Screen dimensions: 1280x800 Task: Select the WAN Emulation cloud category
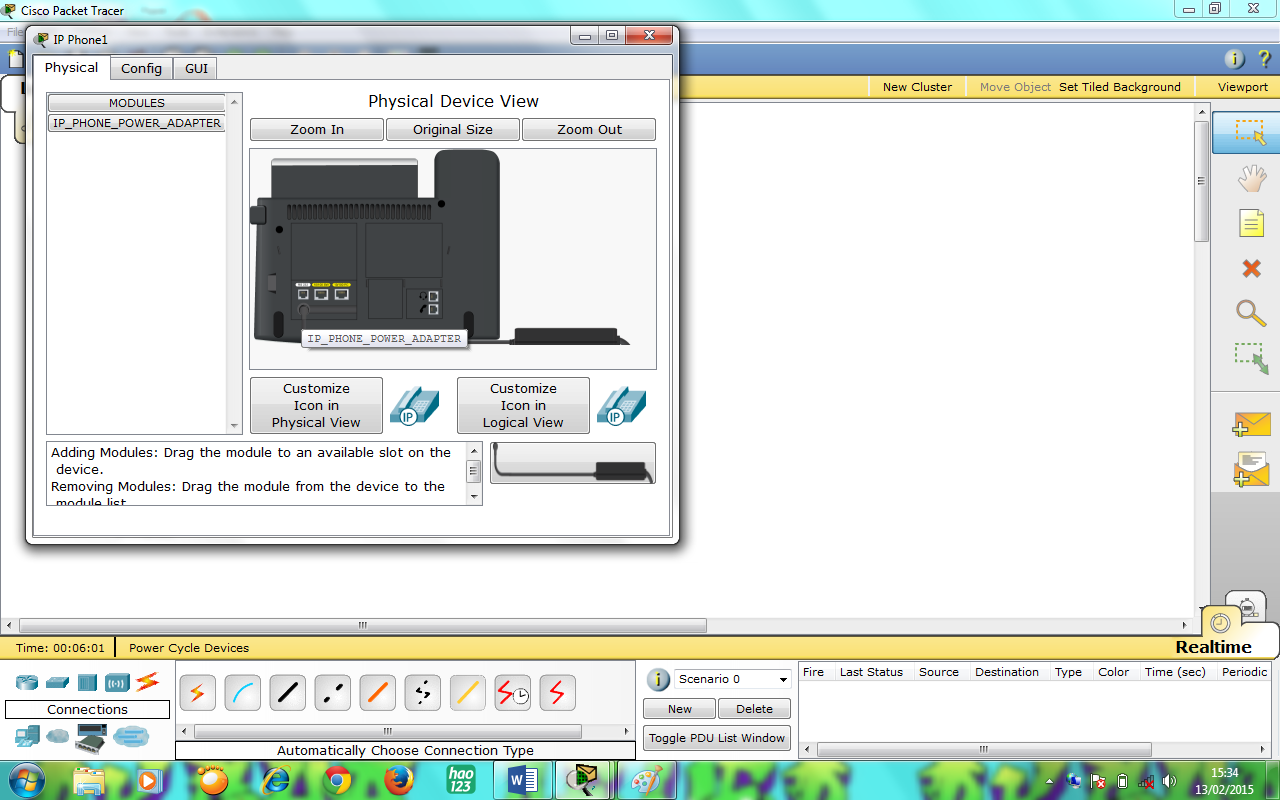coord(58,737)
